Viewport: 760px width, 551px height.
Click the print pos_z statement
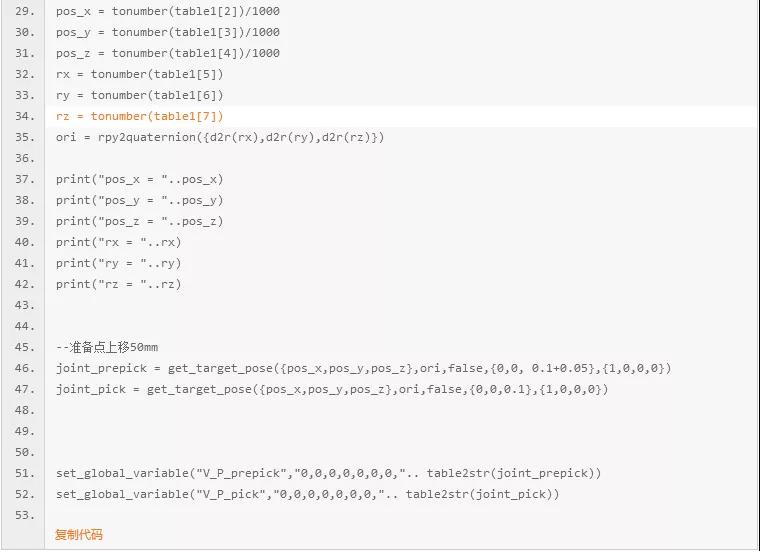(x=140, y=221)
